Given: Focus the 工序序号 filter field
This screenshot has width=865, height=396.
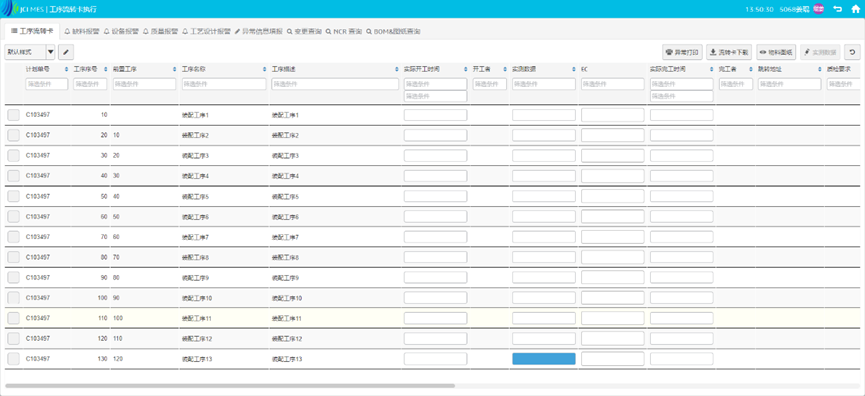Looking at the screenshot, I should click(x=90, y=84).
